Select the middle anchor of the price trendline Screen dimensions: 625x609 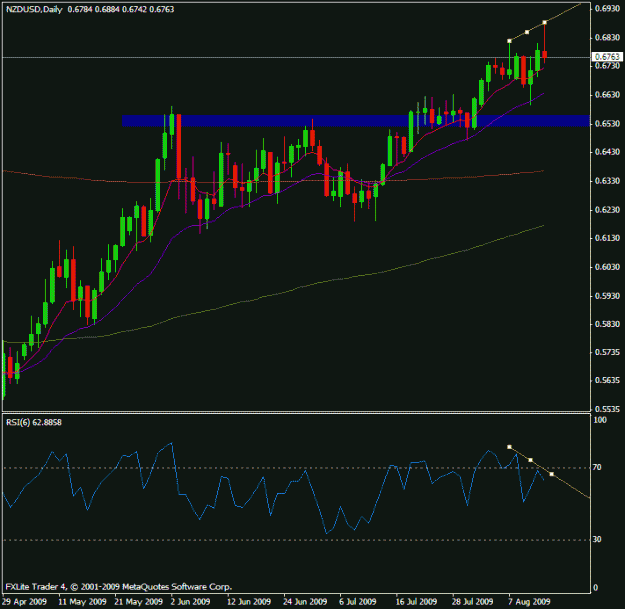[527, 32]
